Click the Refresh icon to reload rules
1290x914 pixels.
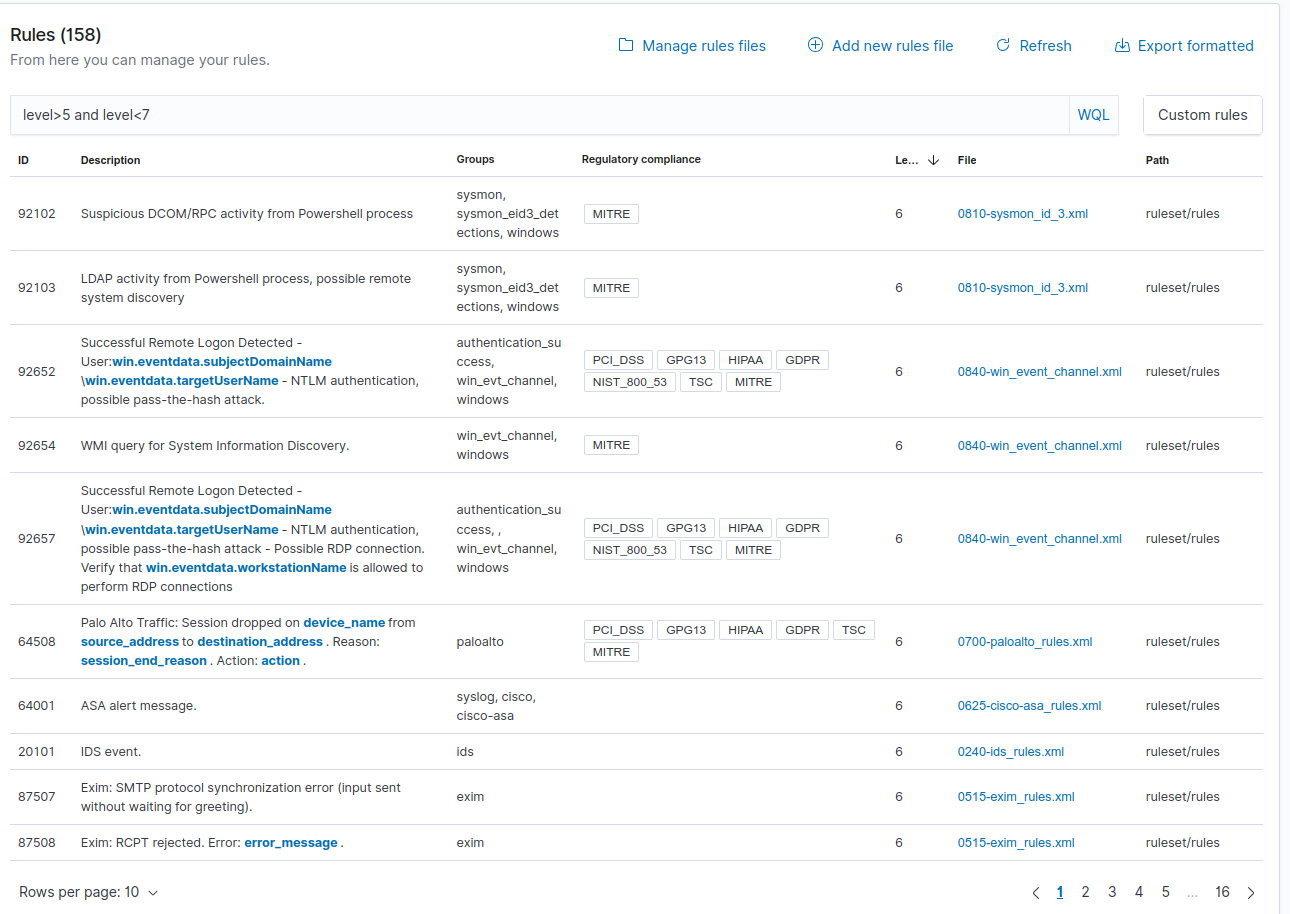1002,45
